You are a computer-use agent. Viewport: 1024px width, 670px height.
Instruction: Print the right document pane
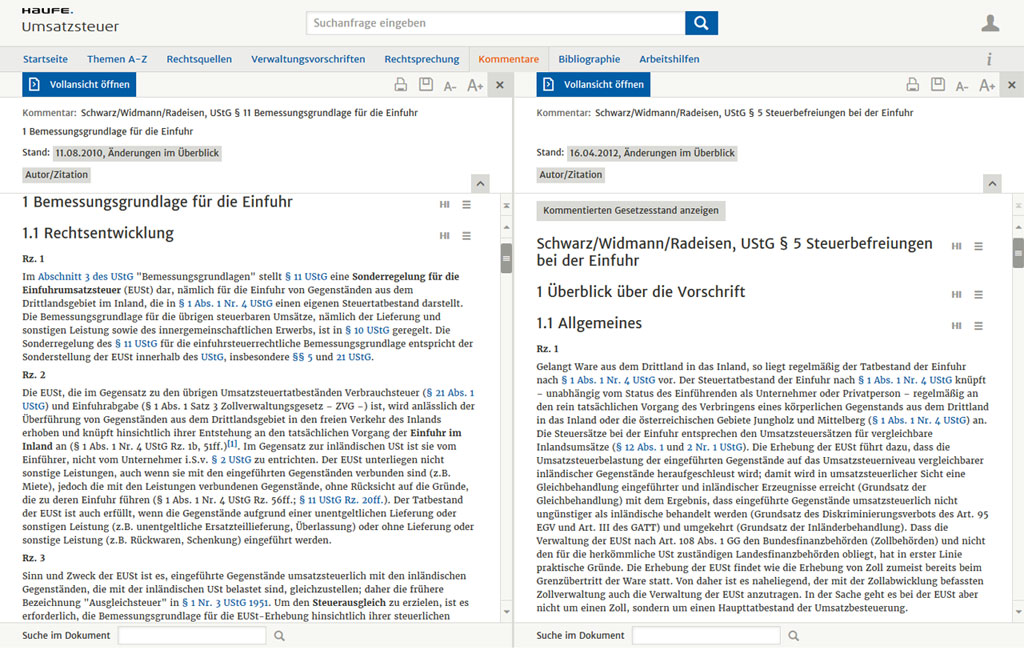[912, 85]
